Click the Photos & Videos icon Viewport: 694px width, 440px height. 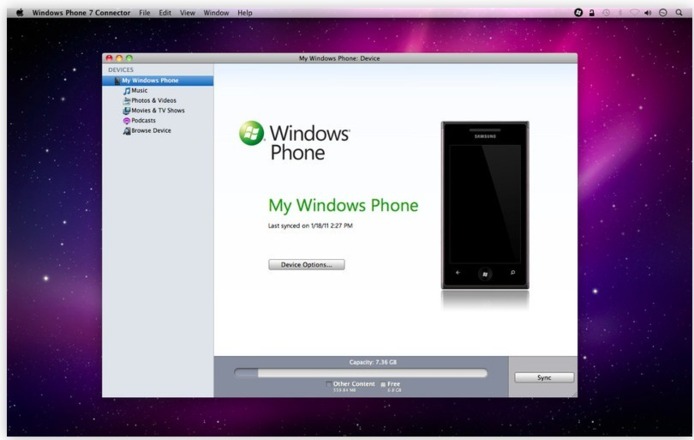(127, 101)
